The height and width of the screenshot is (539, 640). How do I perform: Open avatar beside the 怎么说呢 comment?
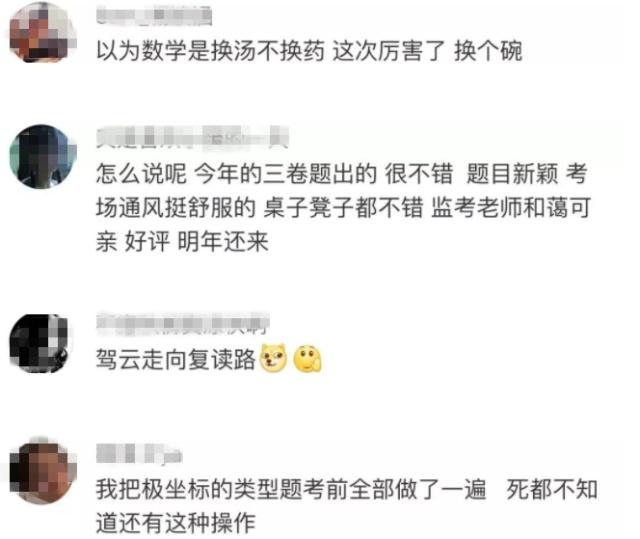pyautogui.click(x=43, y=157)
